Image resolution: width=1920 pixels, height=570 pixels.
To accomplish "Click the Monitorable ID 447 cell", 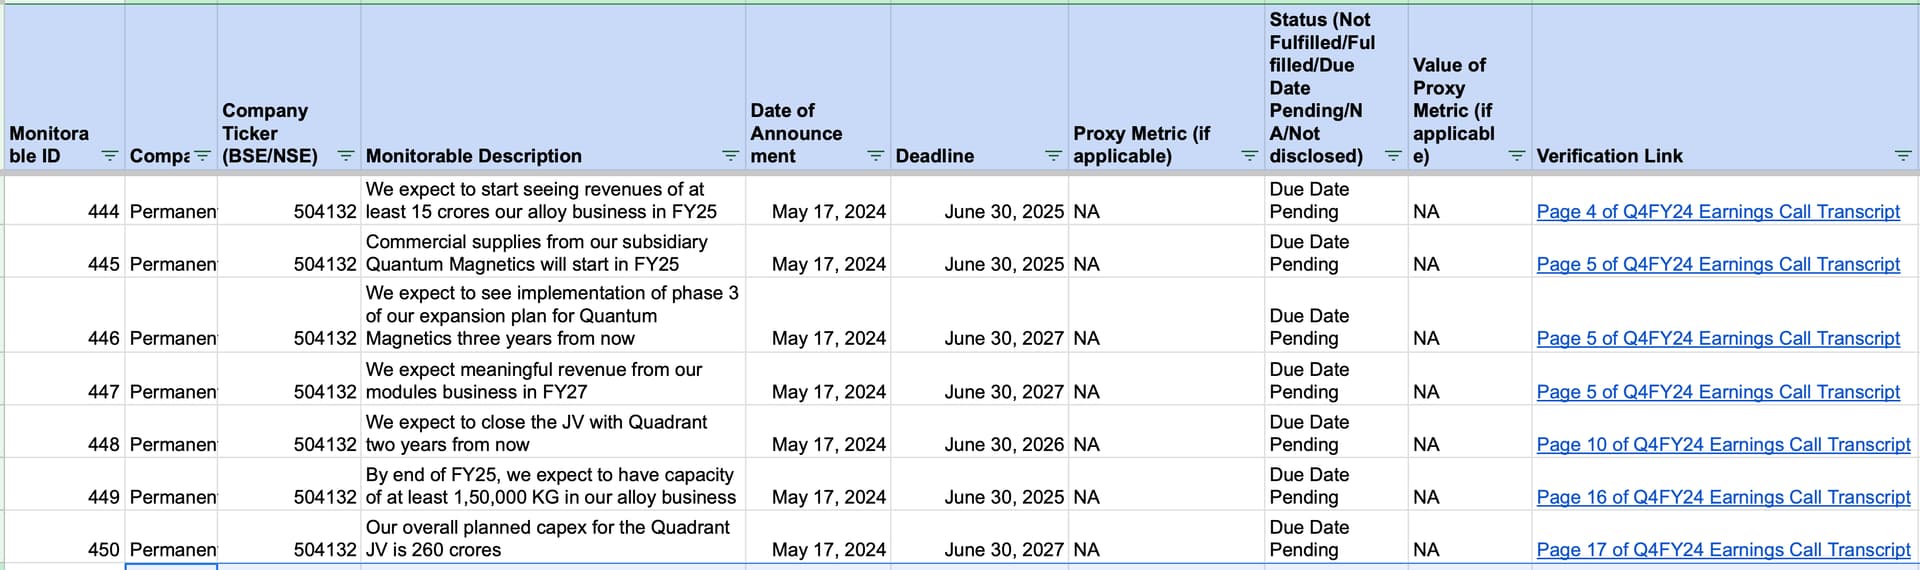I will 65,380.
